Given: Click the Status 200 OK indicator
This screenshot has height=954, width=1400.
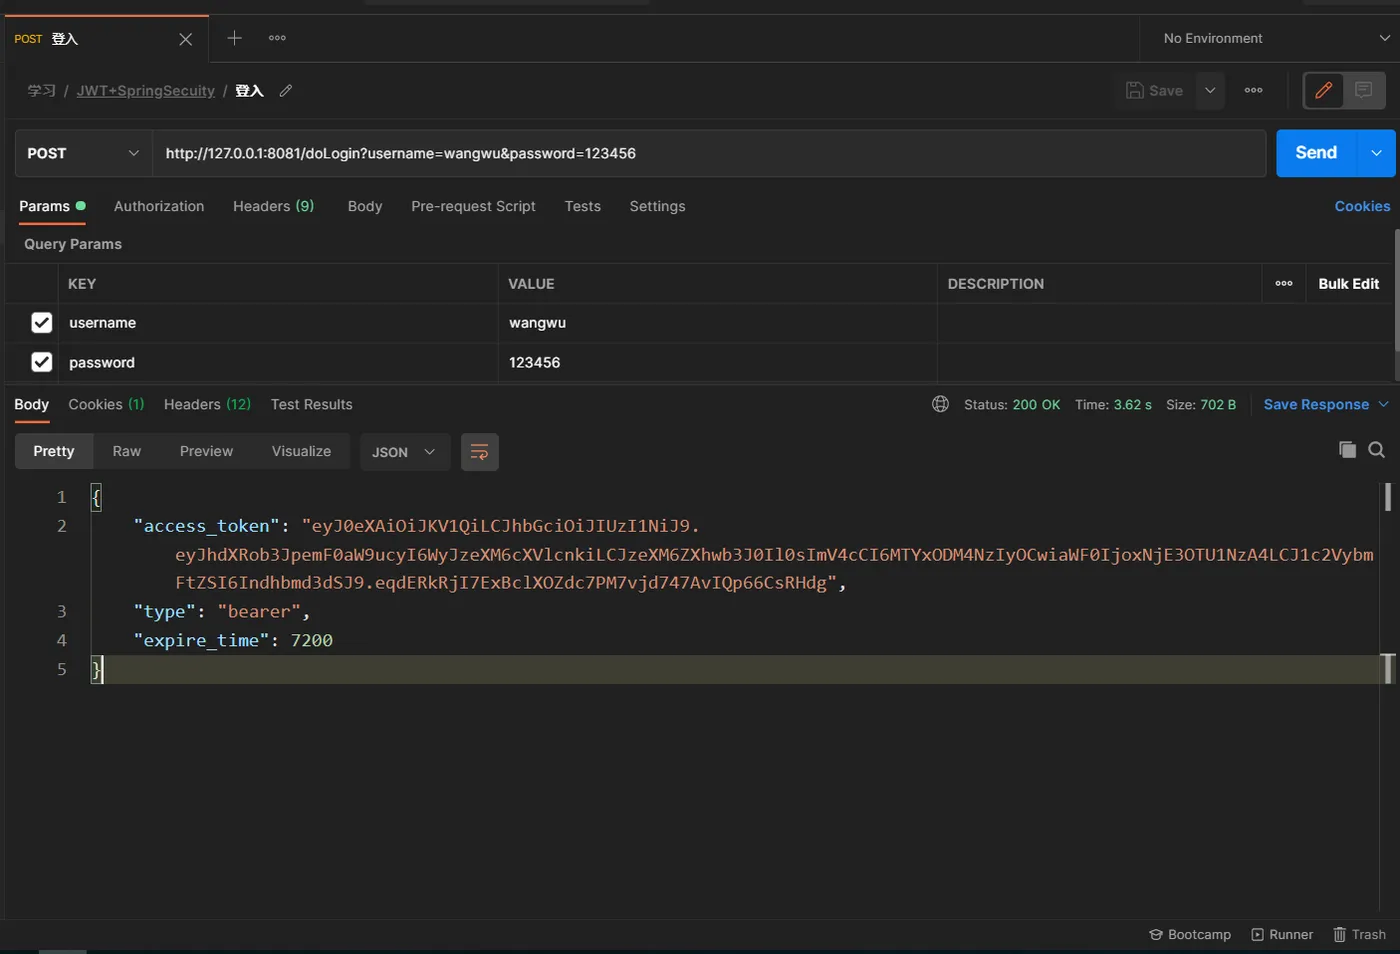Looking at the screenshot, I should pos(1011,405).
